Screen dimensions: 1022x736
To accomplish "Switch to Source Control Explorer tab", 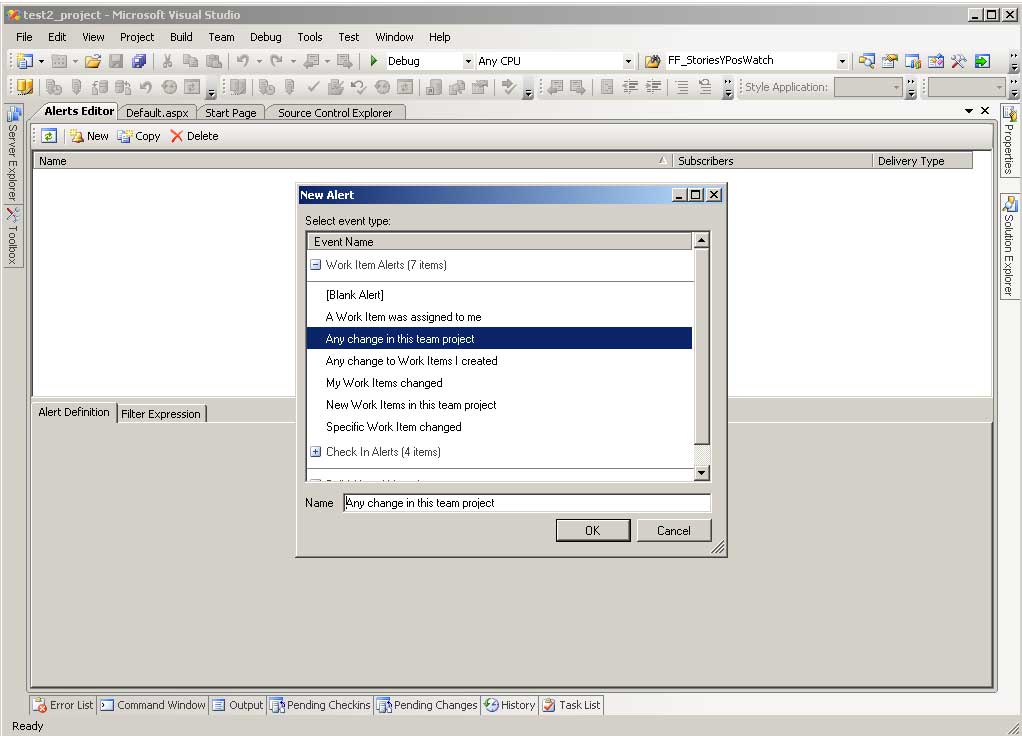I will [335, 113].
